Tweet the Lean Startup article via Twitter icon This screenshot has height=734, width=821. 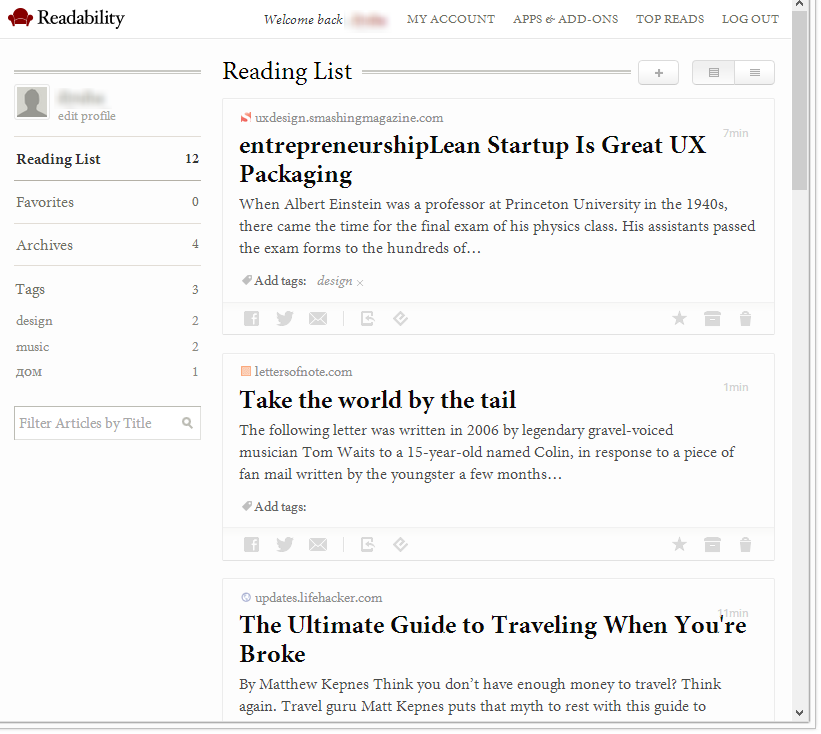pos(285,319)
